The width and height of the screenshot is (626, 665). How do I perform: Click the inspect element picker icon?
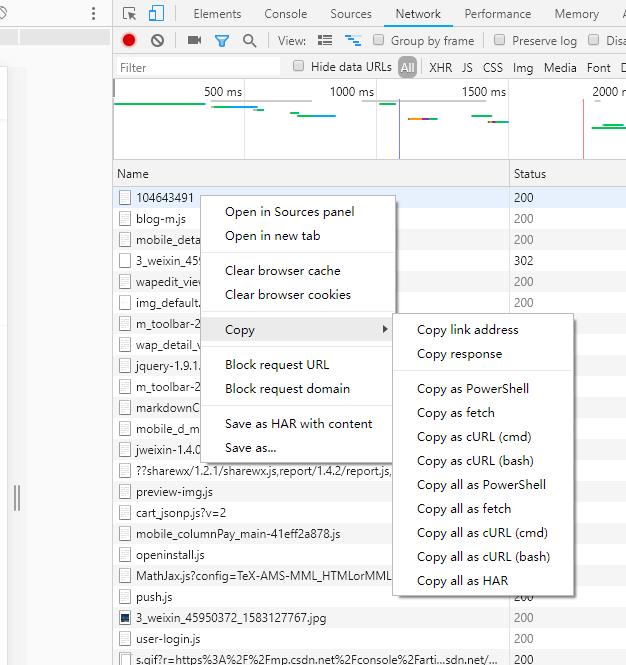pos(129,14)
